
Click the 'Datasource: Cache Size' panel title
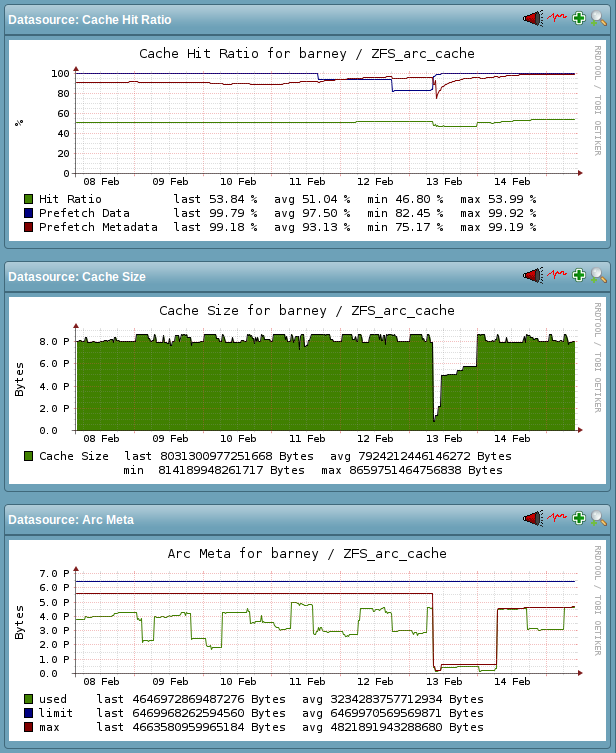[77, 277]
